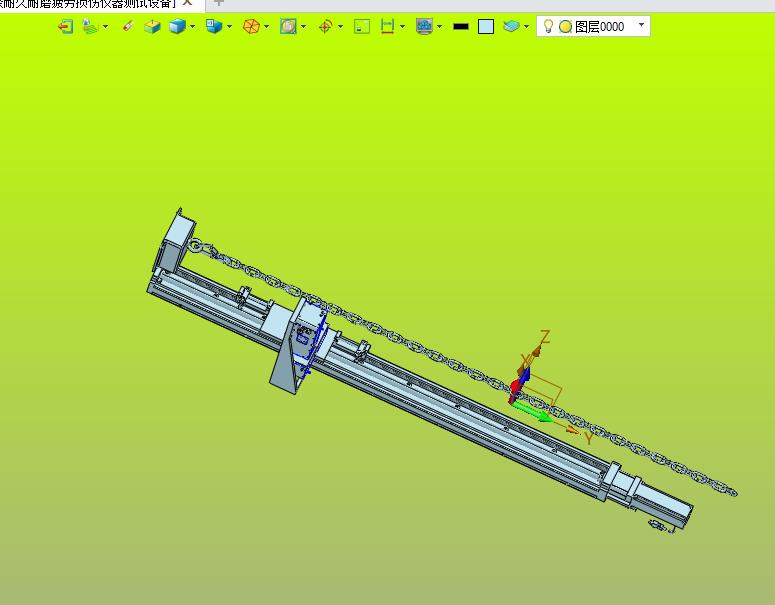Expand the blue shaded cube dropdown arrow
This screenshot has height=605, width=775.
(x=192, y=27)
